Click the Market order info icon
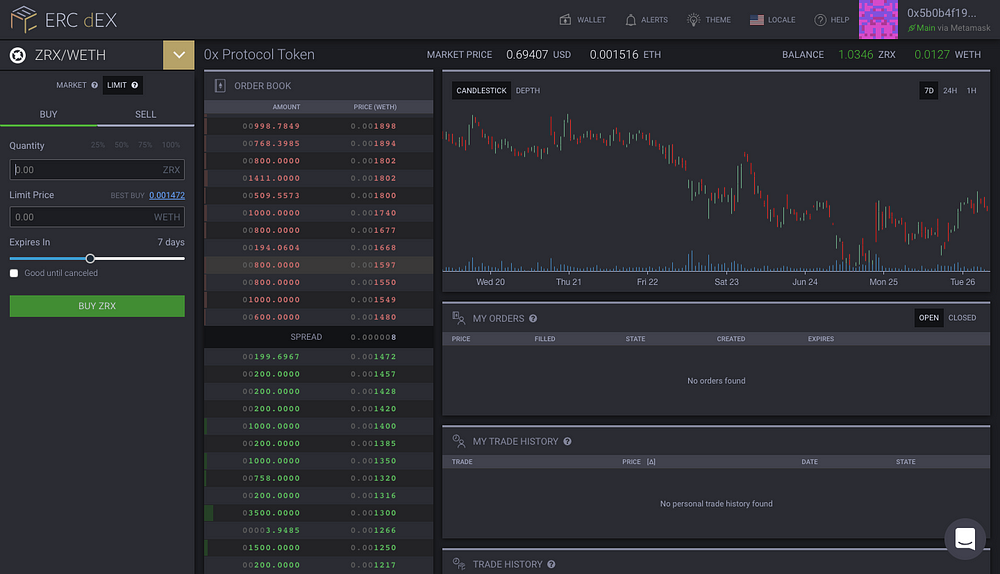This screenshot has height=574, width=1000. tap(94, 85)
